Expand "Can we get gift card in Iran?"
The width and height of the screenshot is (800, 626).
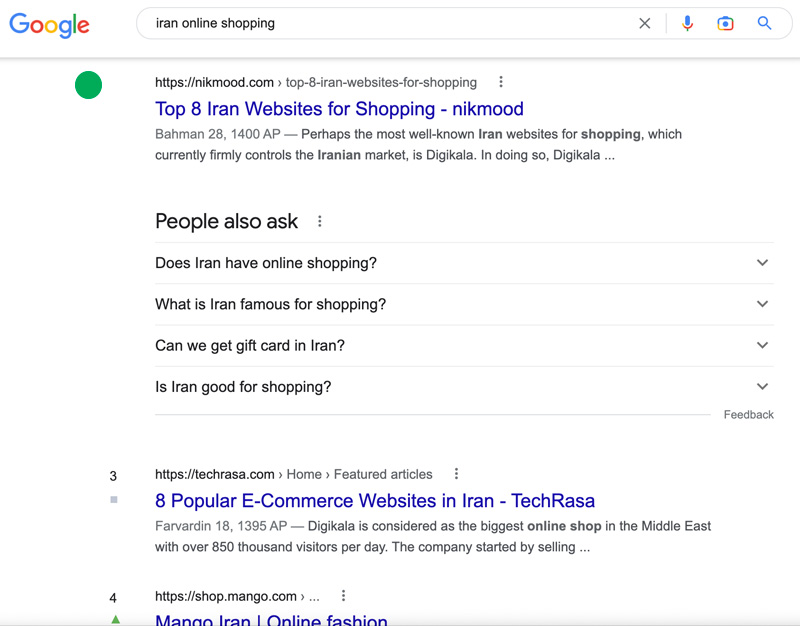[464, 345]
